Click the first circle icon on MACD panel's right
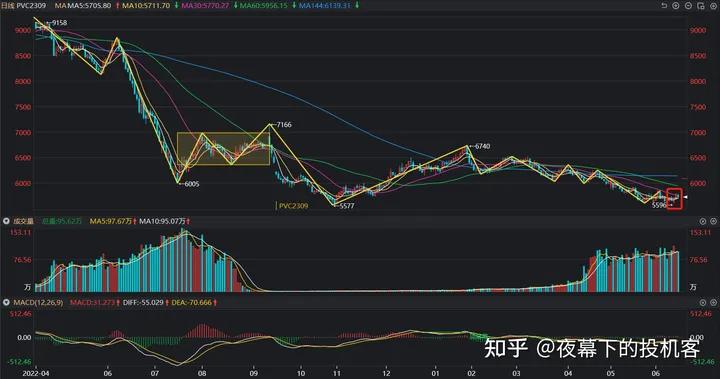Viewport: 720px width, 379px height. click(703, 302)
